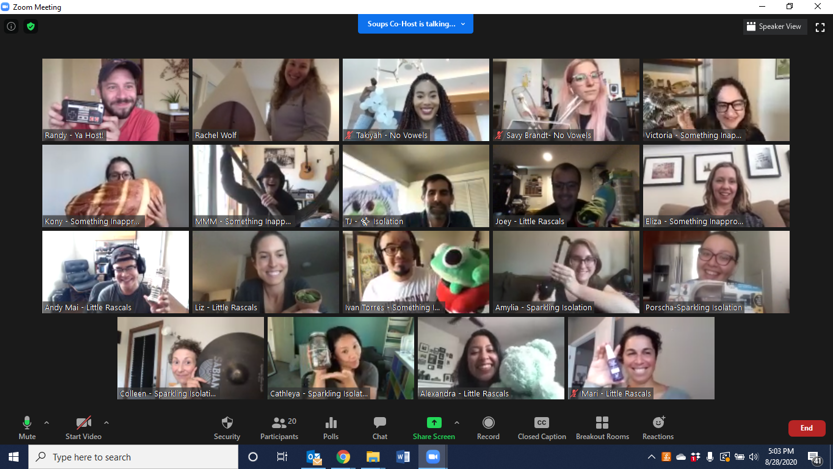Expand the 'Soups Co-Host is talking' banner
This screenshot has height=469, width=833.
click(415, 24)
